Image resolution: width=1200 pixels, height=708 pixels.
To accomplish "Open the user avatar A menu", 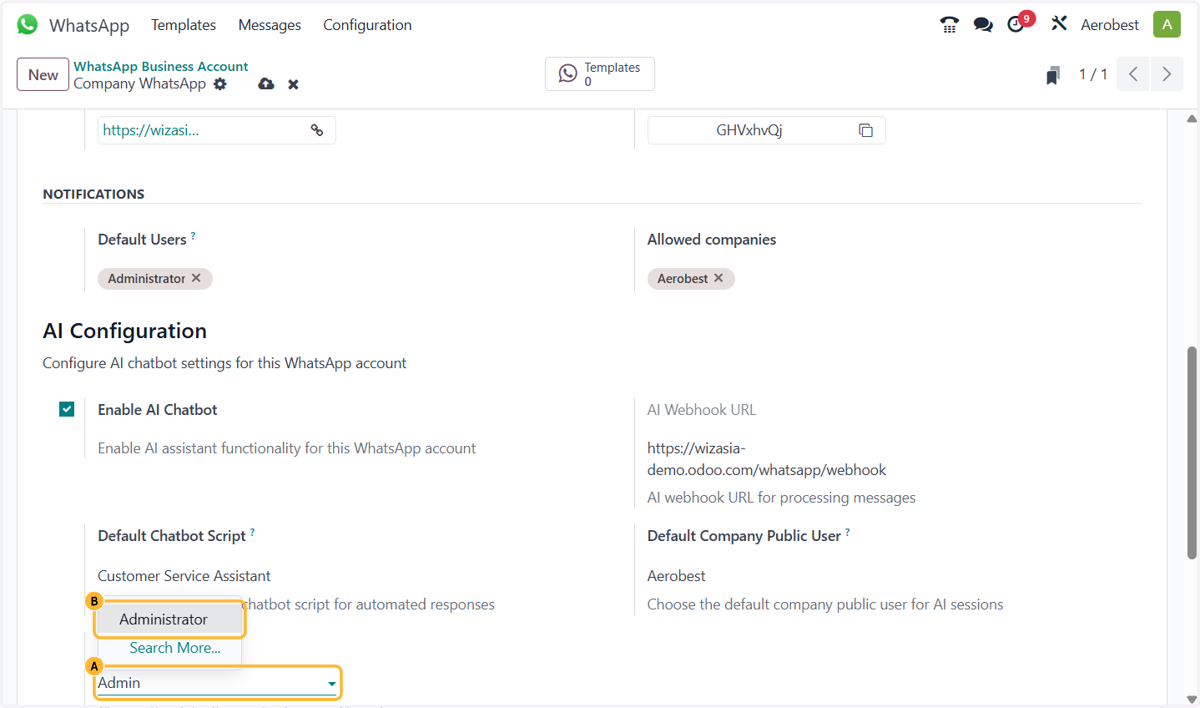I will [x=1167, y=25].
